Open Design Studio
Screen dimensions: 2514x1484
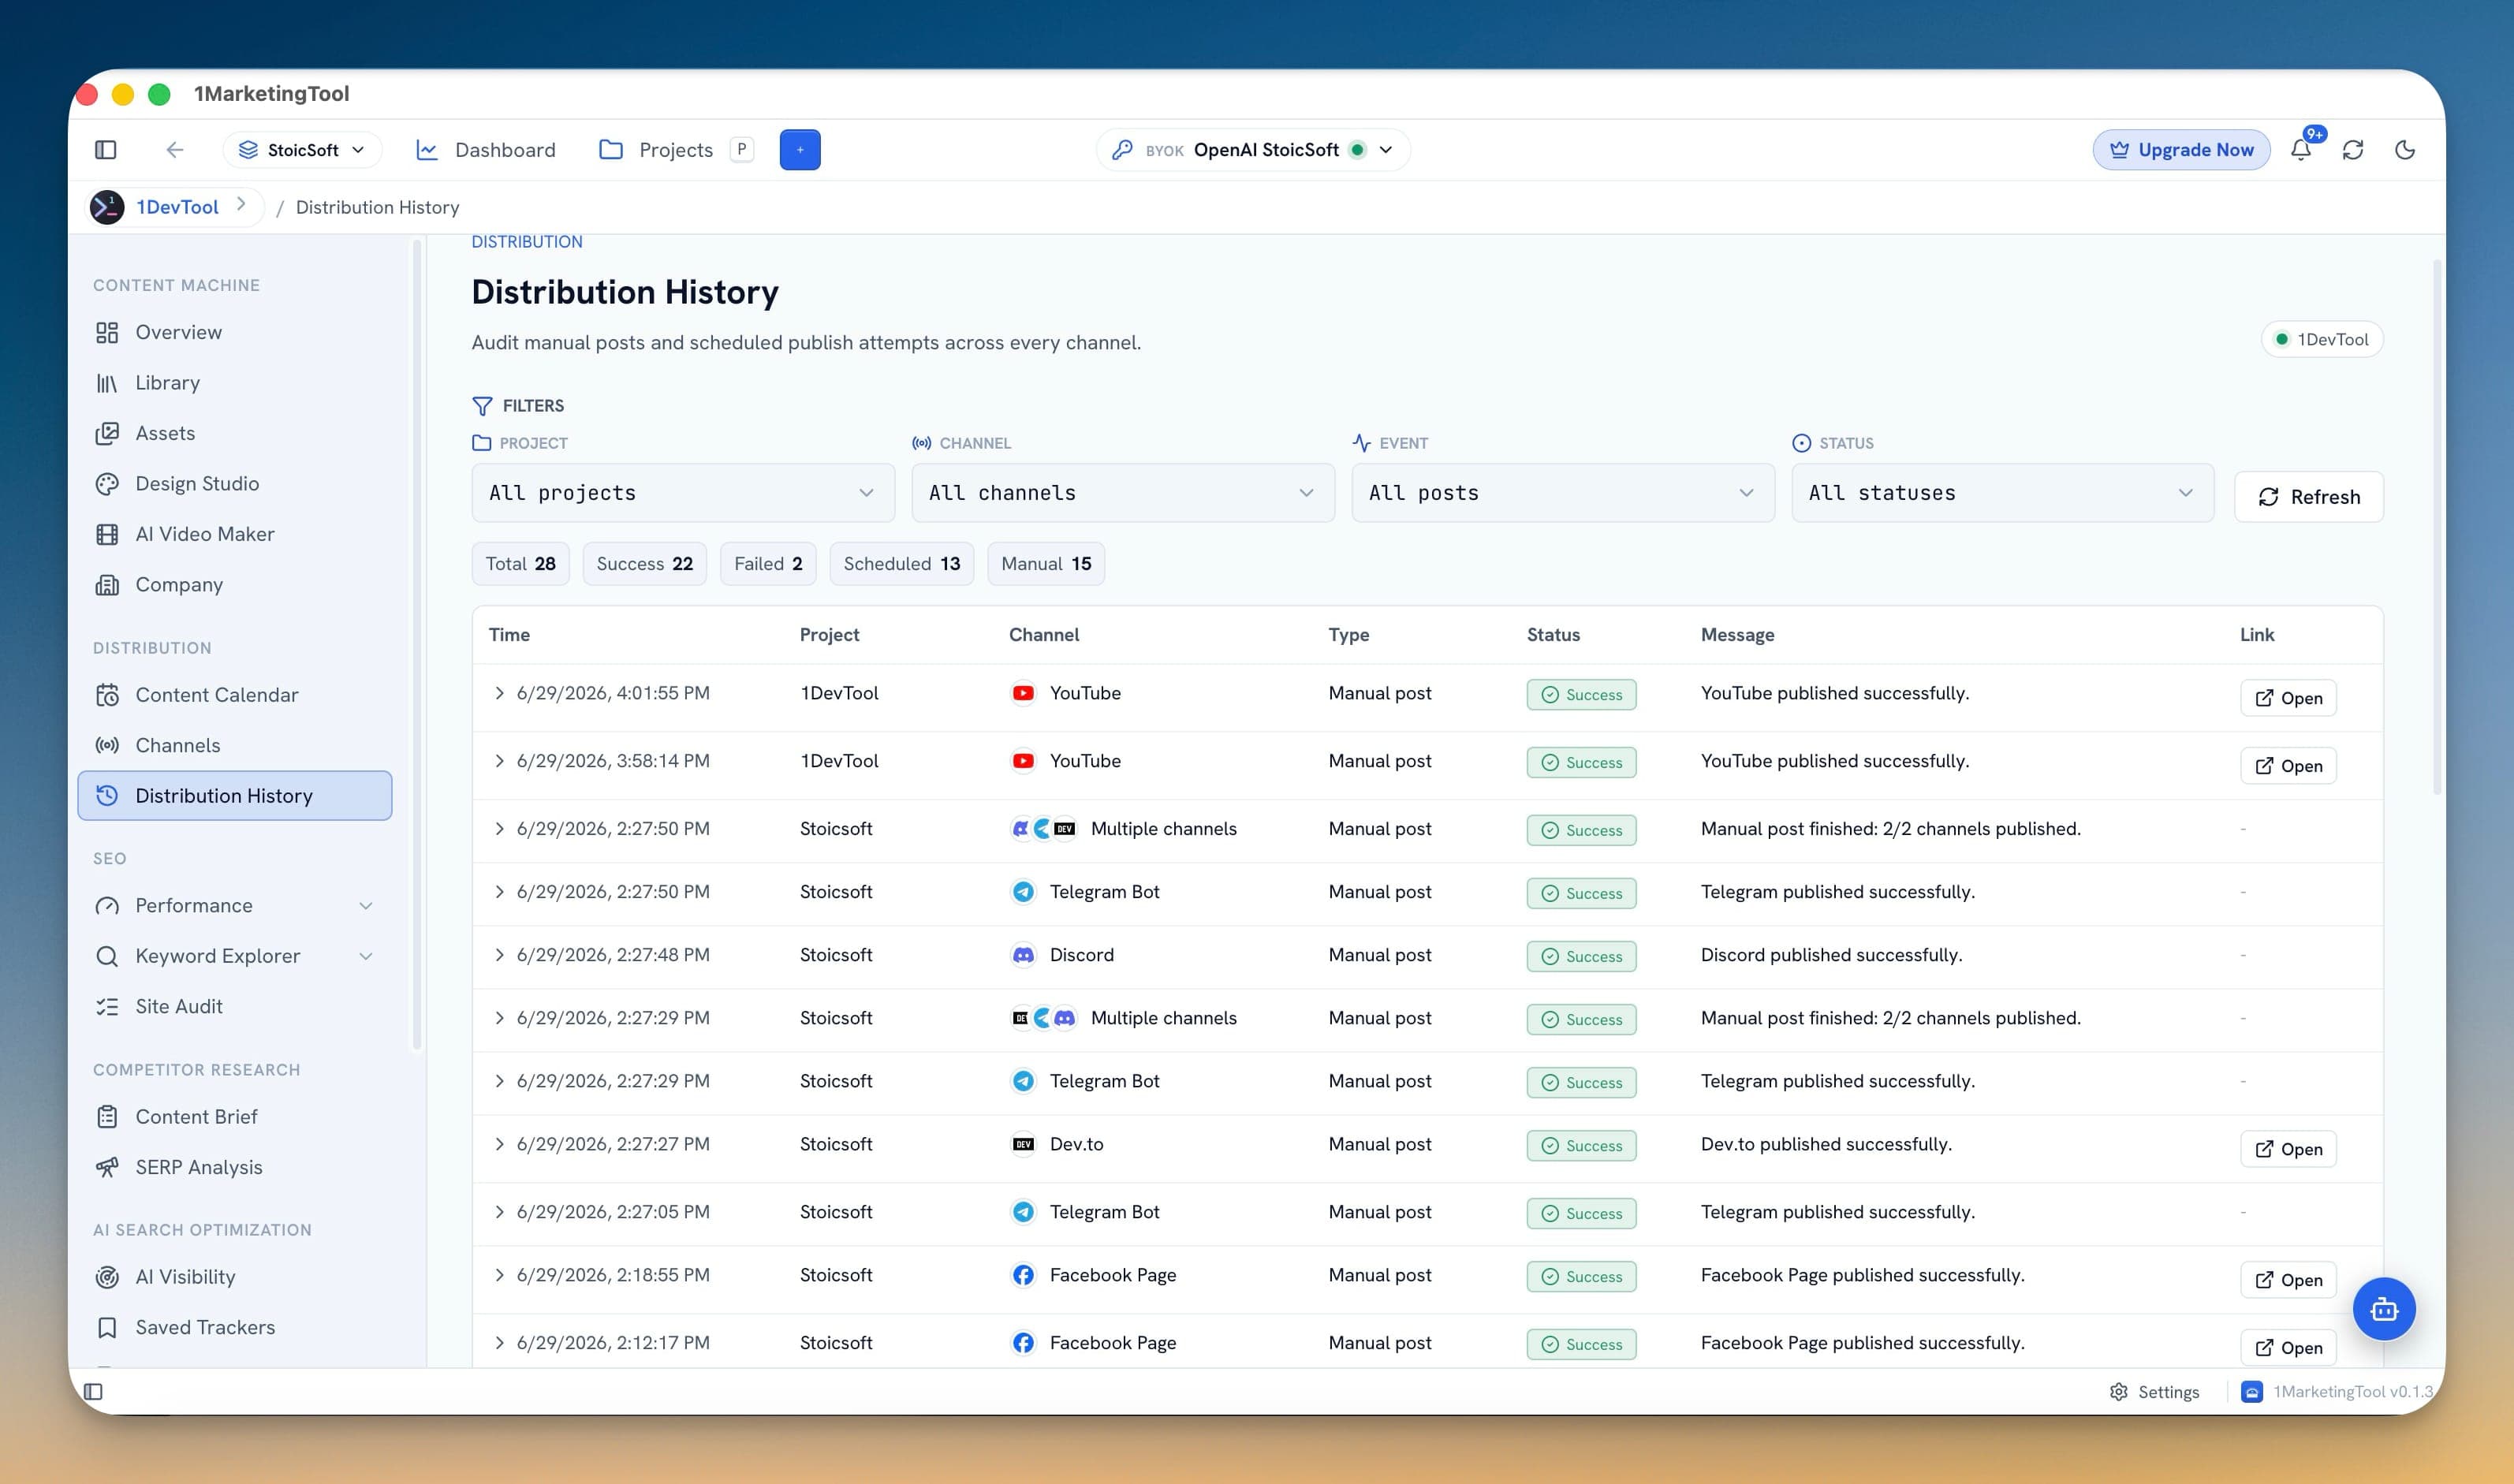235,484
